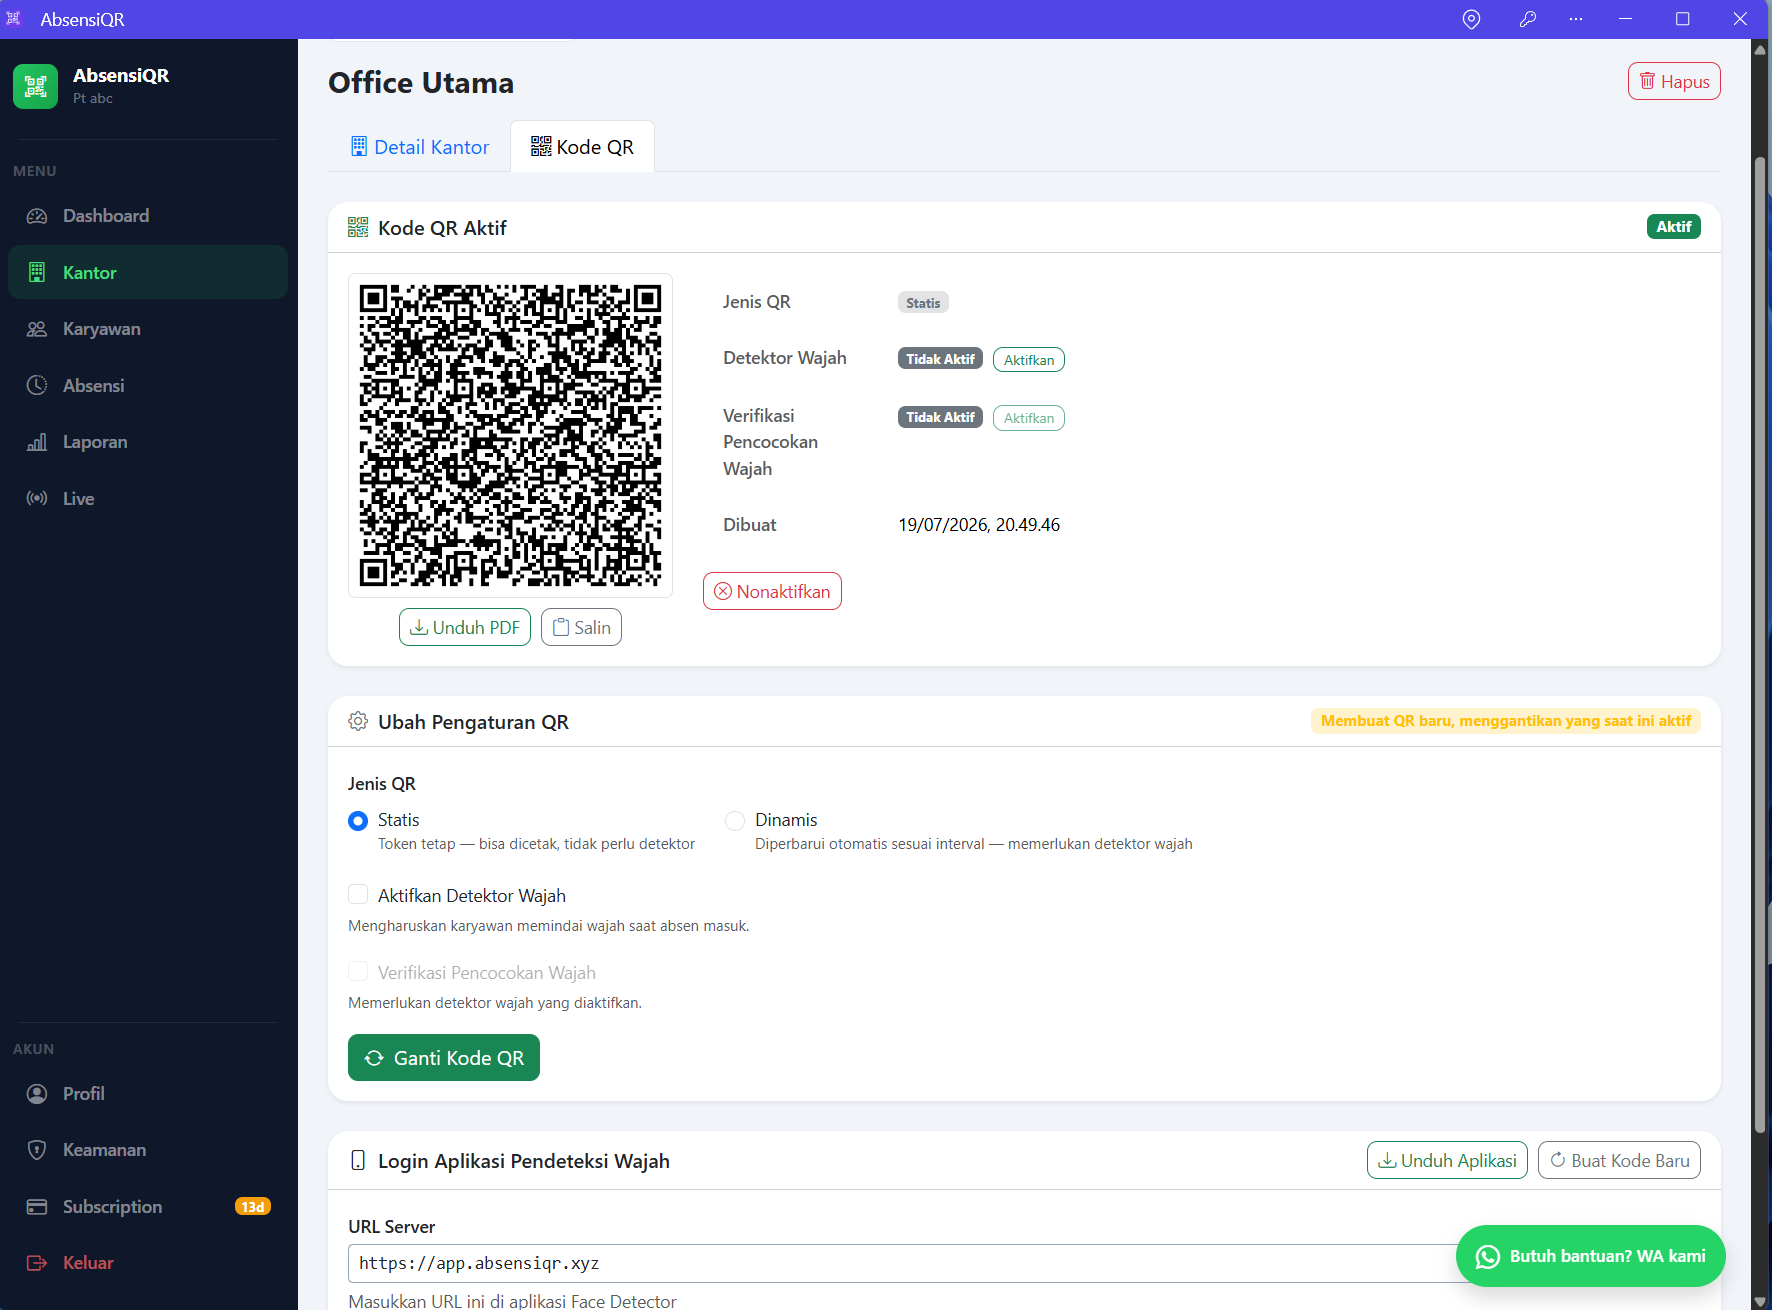This screenshot has width=1772, height=1310.
Task: Open the WhatsApp help button
Action: pyautogui.click(x=1591, y=1256)
